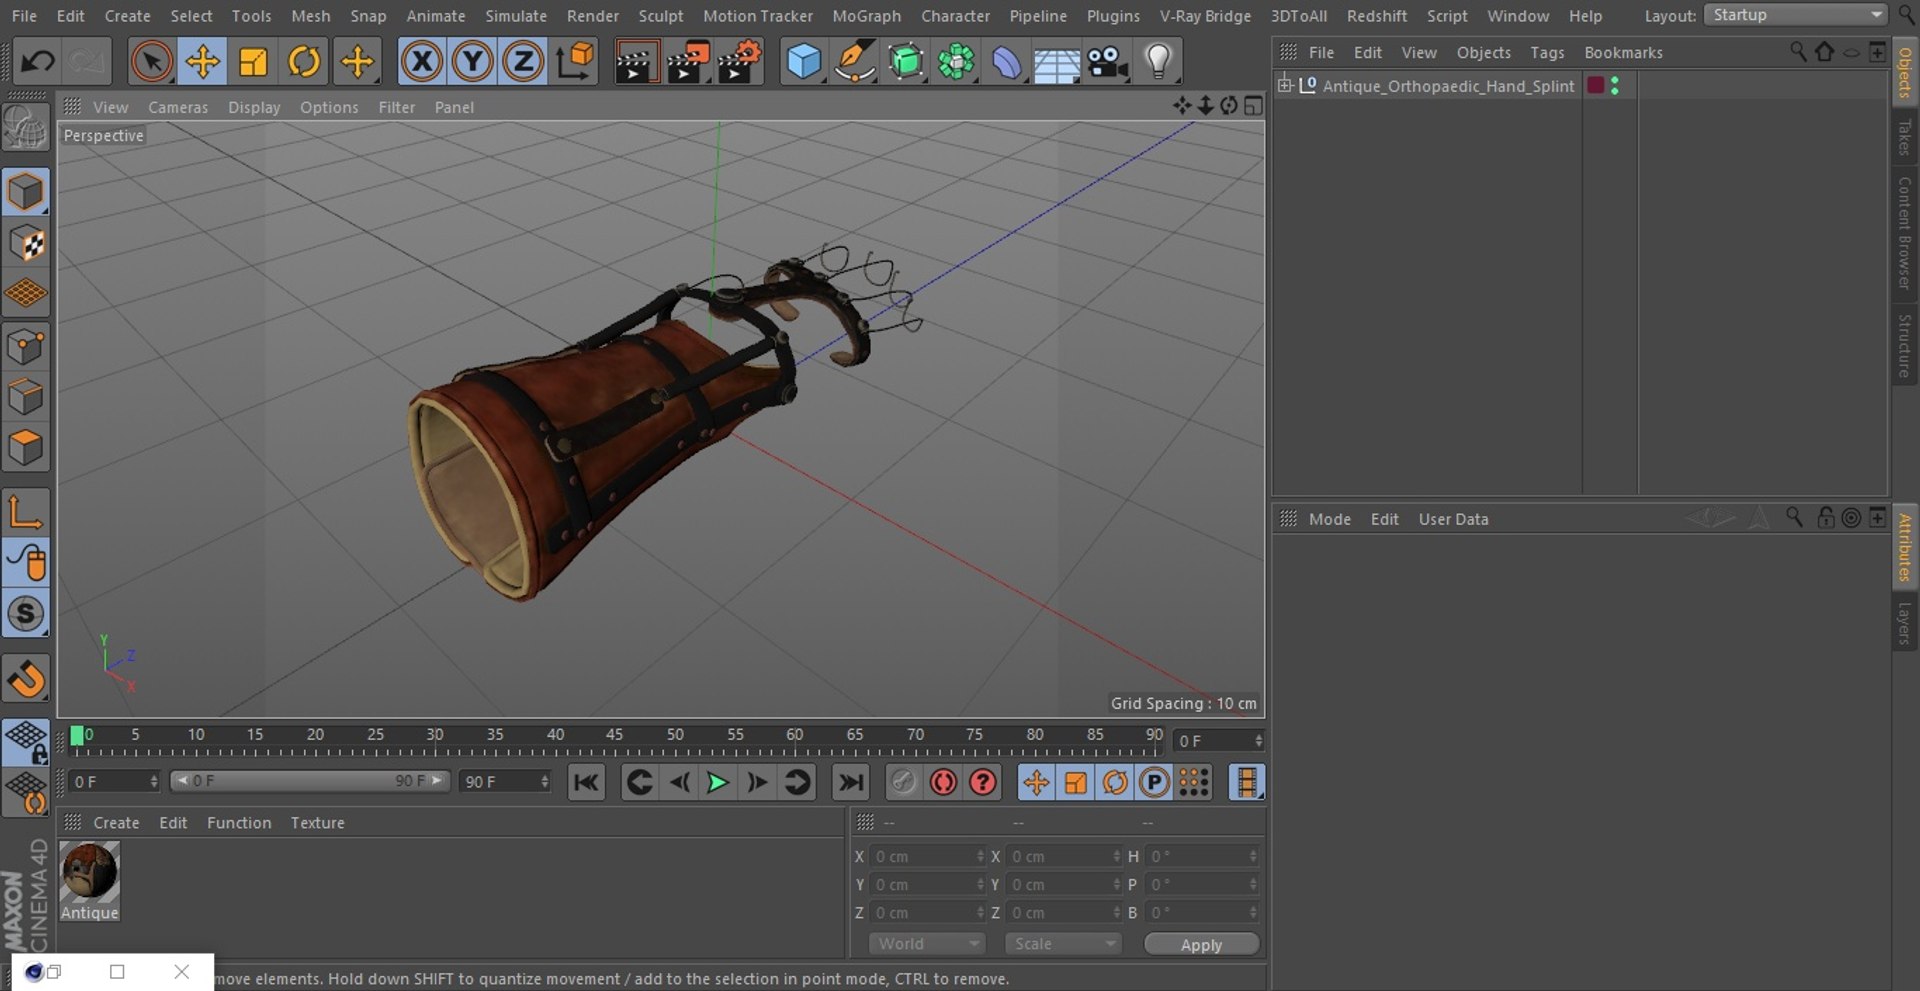Viewport: 1920px width, 991px height.
Task: Open the MoGraph menu
Action: (866, 16)
